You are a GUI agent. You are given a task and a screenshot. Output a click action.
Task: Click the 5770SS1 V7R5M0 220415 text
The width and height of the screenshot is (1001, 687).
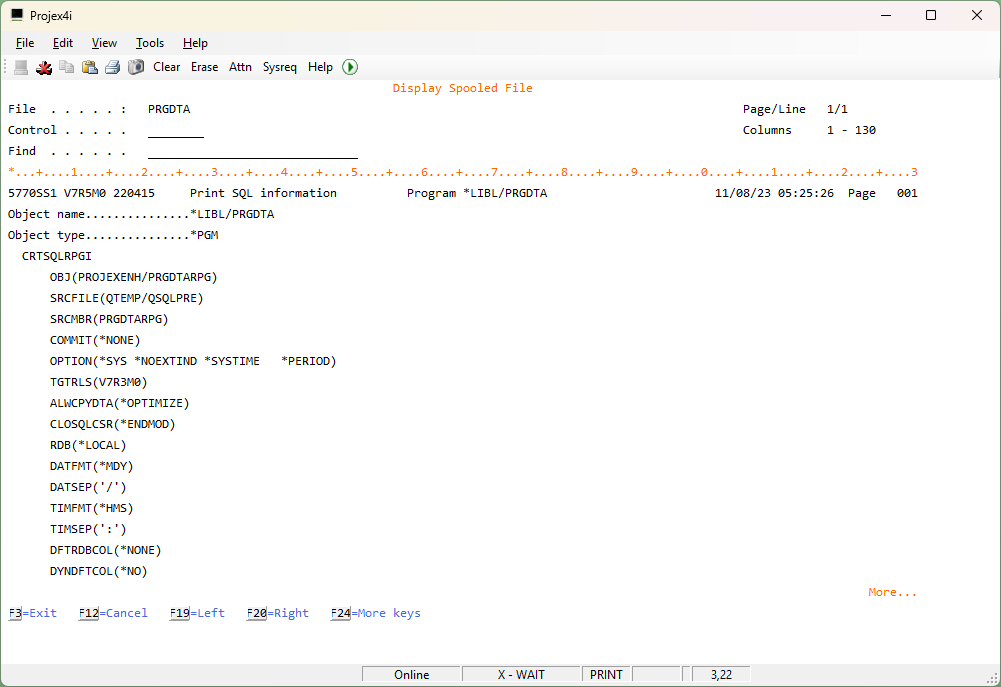tap(81, 193)
